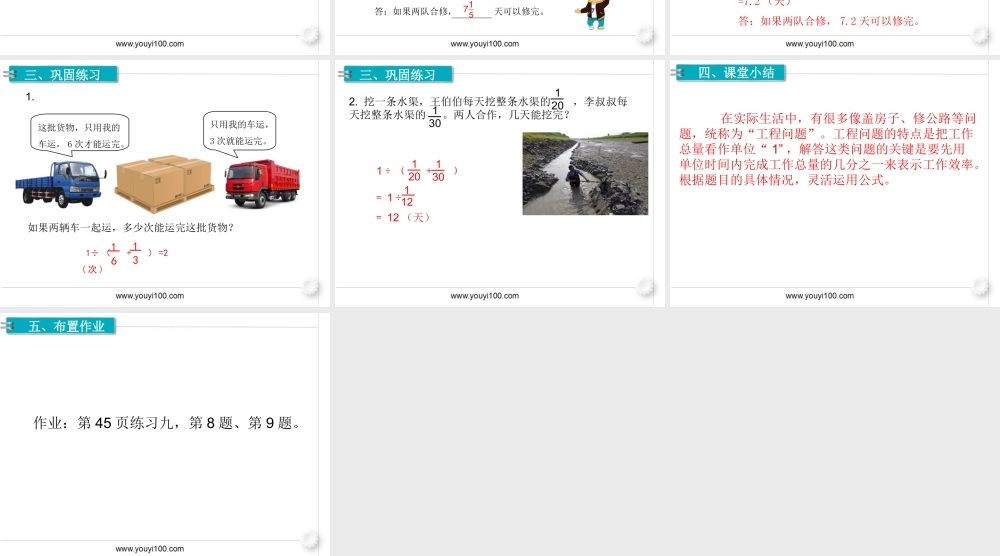The width and height of the screenshot is (1000, 556).
Task: Click the swirl logo on the canal exercise slide
Action: (646, 288)
